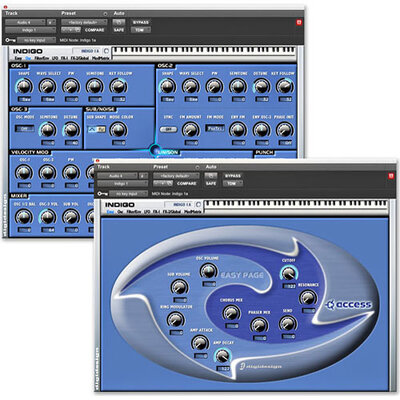Open the ModMatrix tab in front window
400x400 pixels.
click(193, 212)
